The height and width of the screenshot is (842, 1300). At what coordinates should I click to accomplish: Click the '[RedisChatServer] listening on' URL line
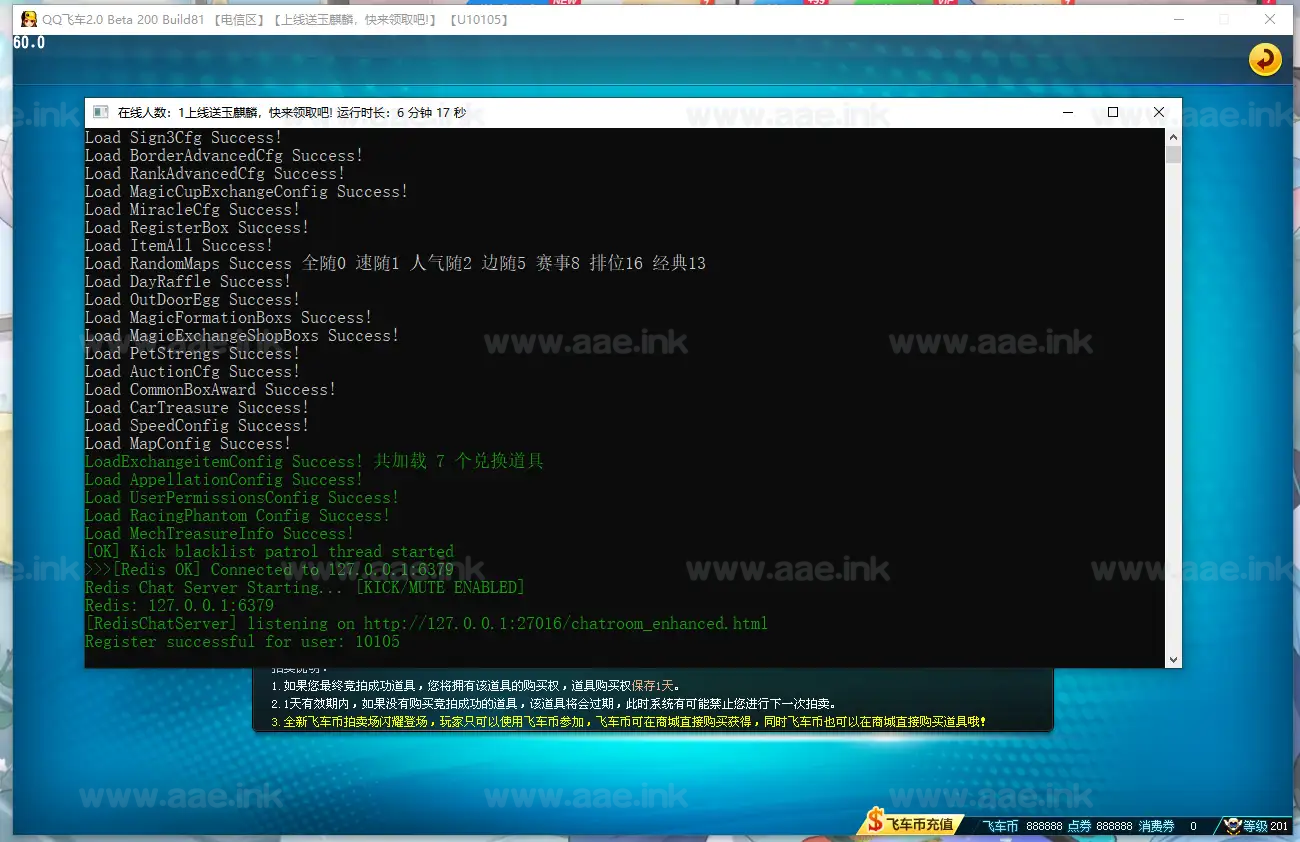point(426,624)
